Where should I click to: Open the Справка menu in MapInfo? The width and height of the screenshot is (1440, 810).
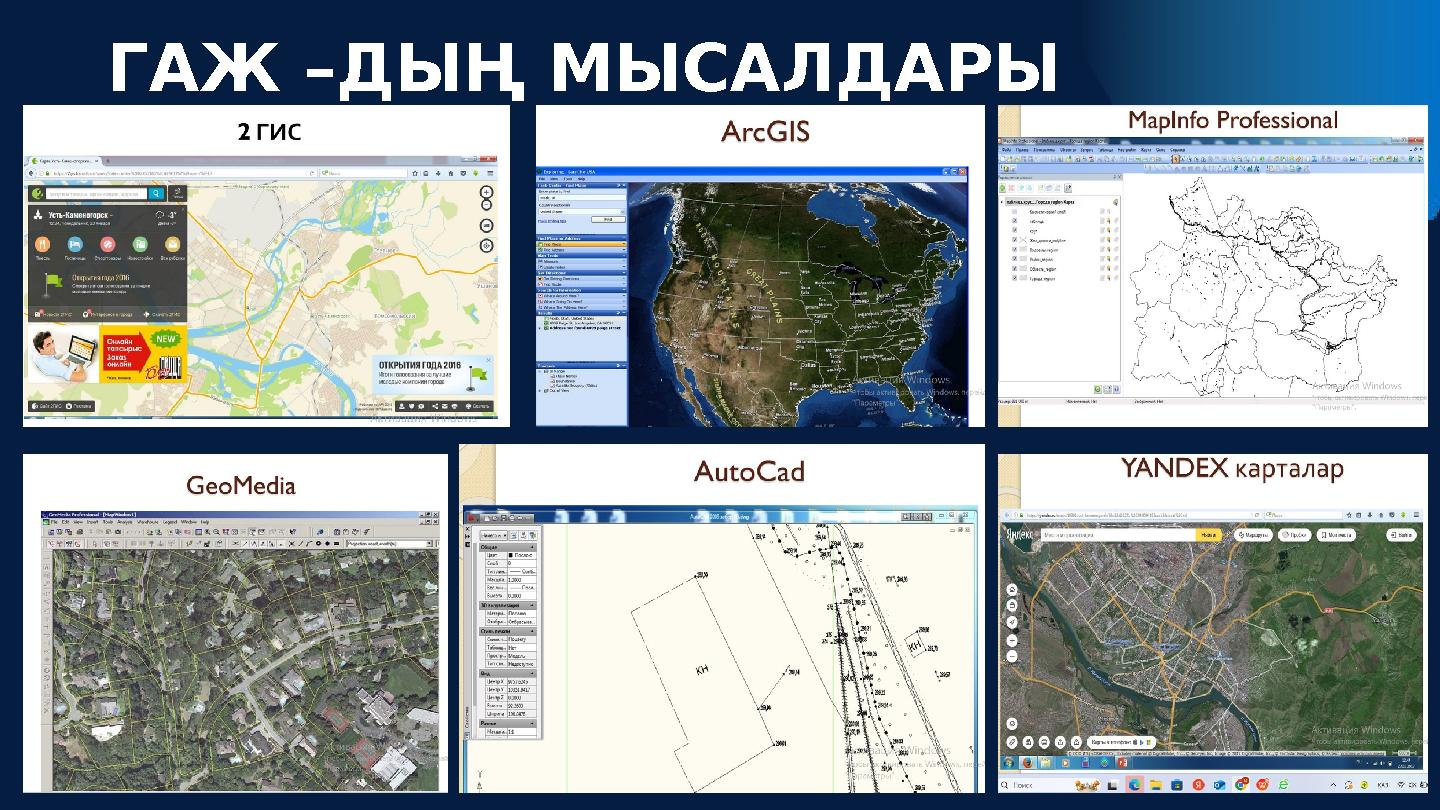click(x=1178, y=150)
